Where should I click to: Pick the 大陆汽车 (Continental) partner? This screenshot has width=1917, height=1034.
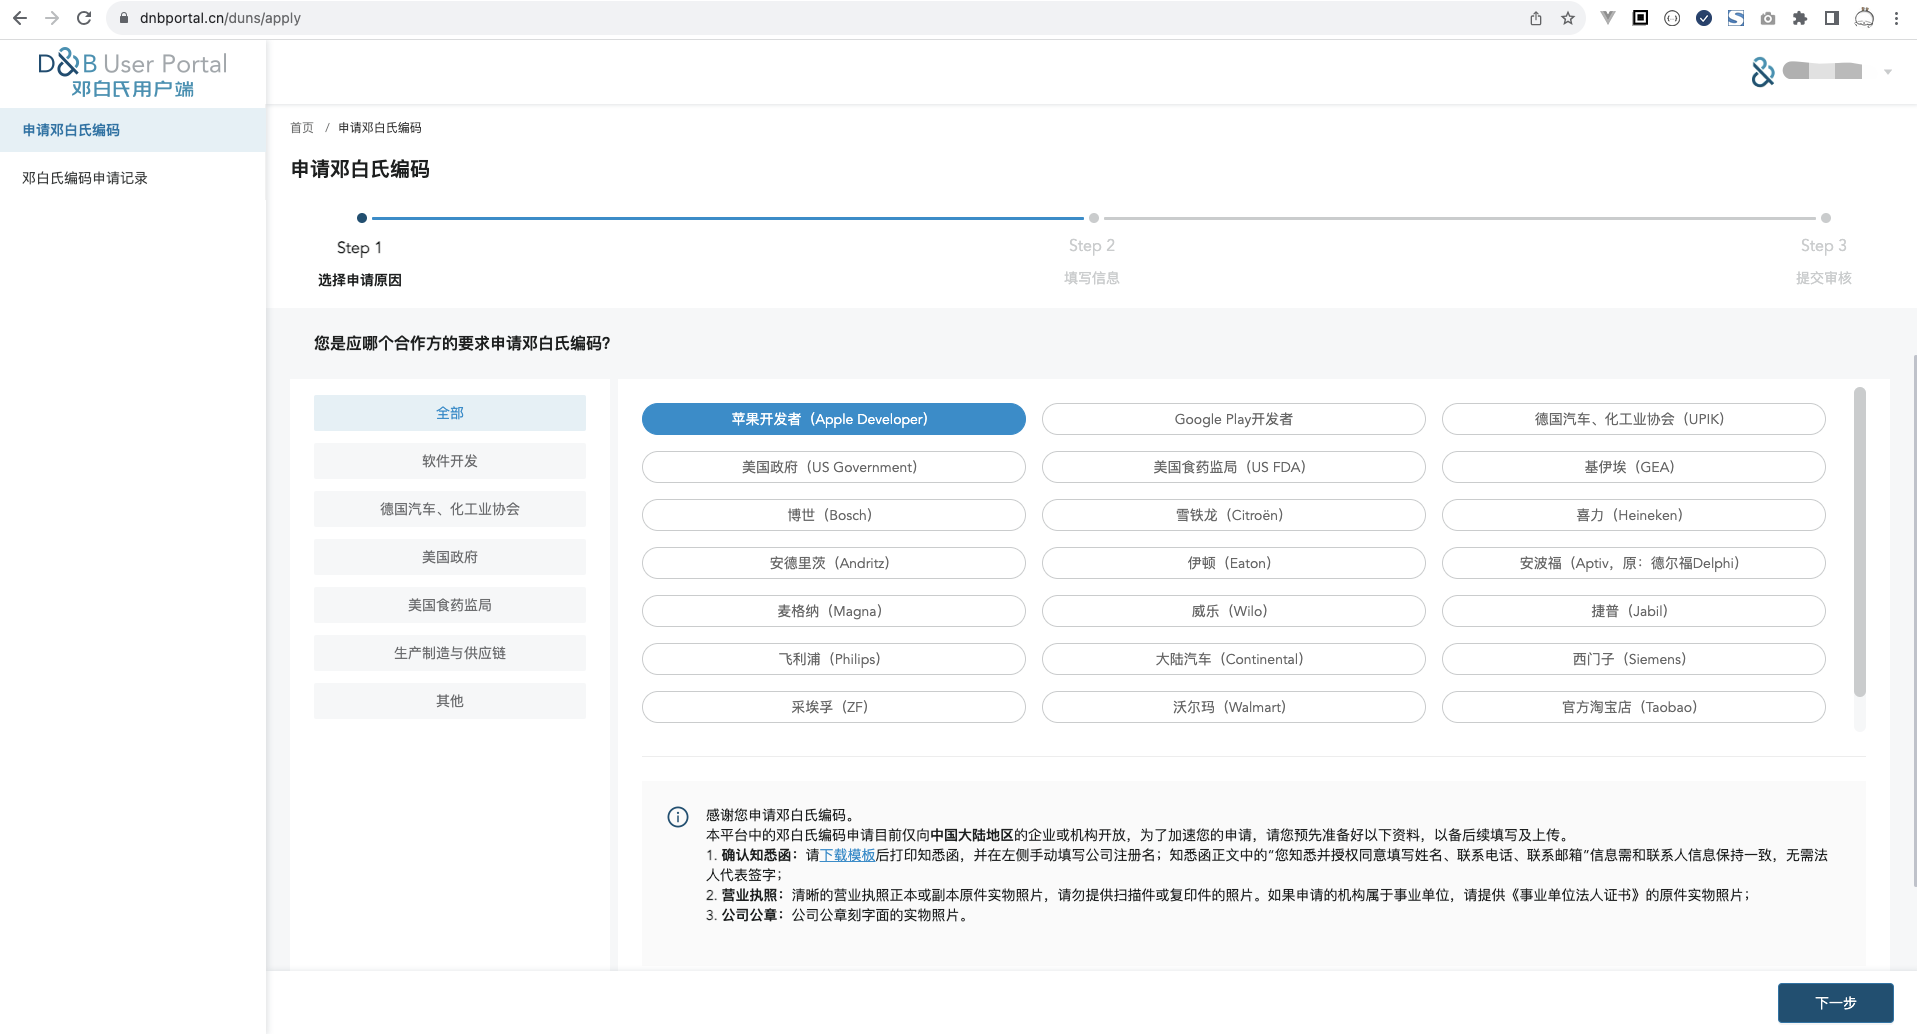(x=1234, y=659)
